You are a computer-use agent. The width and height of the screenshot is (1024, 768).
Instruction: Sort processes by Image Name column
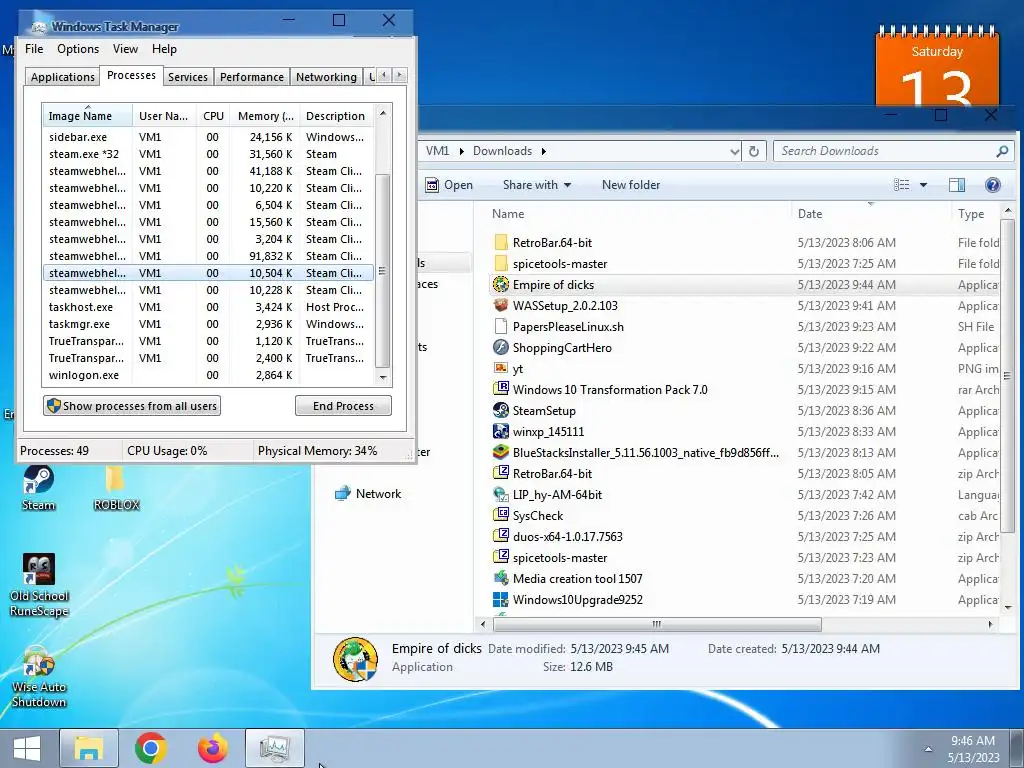click(x=88, y=116)
